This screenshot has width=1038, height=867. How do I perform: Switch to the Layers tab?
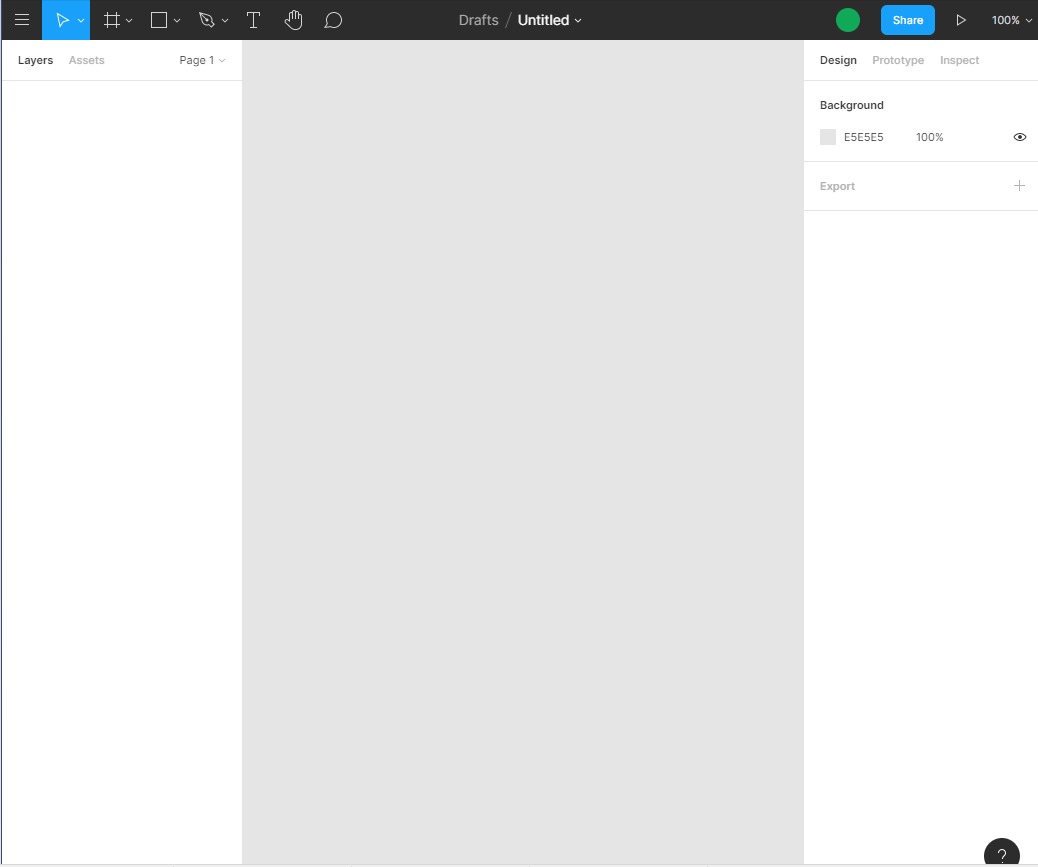click(35, 60)
